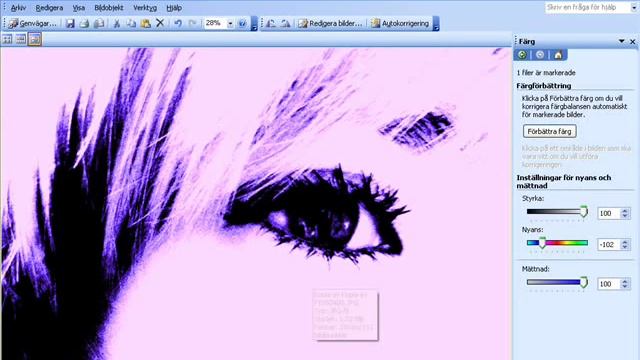Click the Mättnad value field
This screenshot has width=640, height=360.
click(609, 284)
